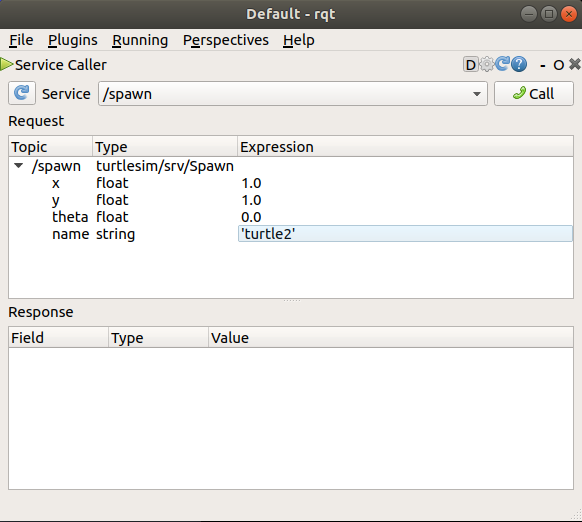Click the 'turtle2' name expression field

(405, 234)
